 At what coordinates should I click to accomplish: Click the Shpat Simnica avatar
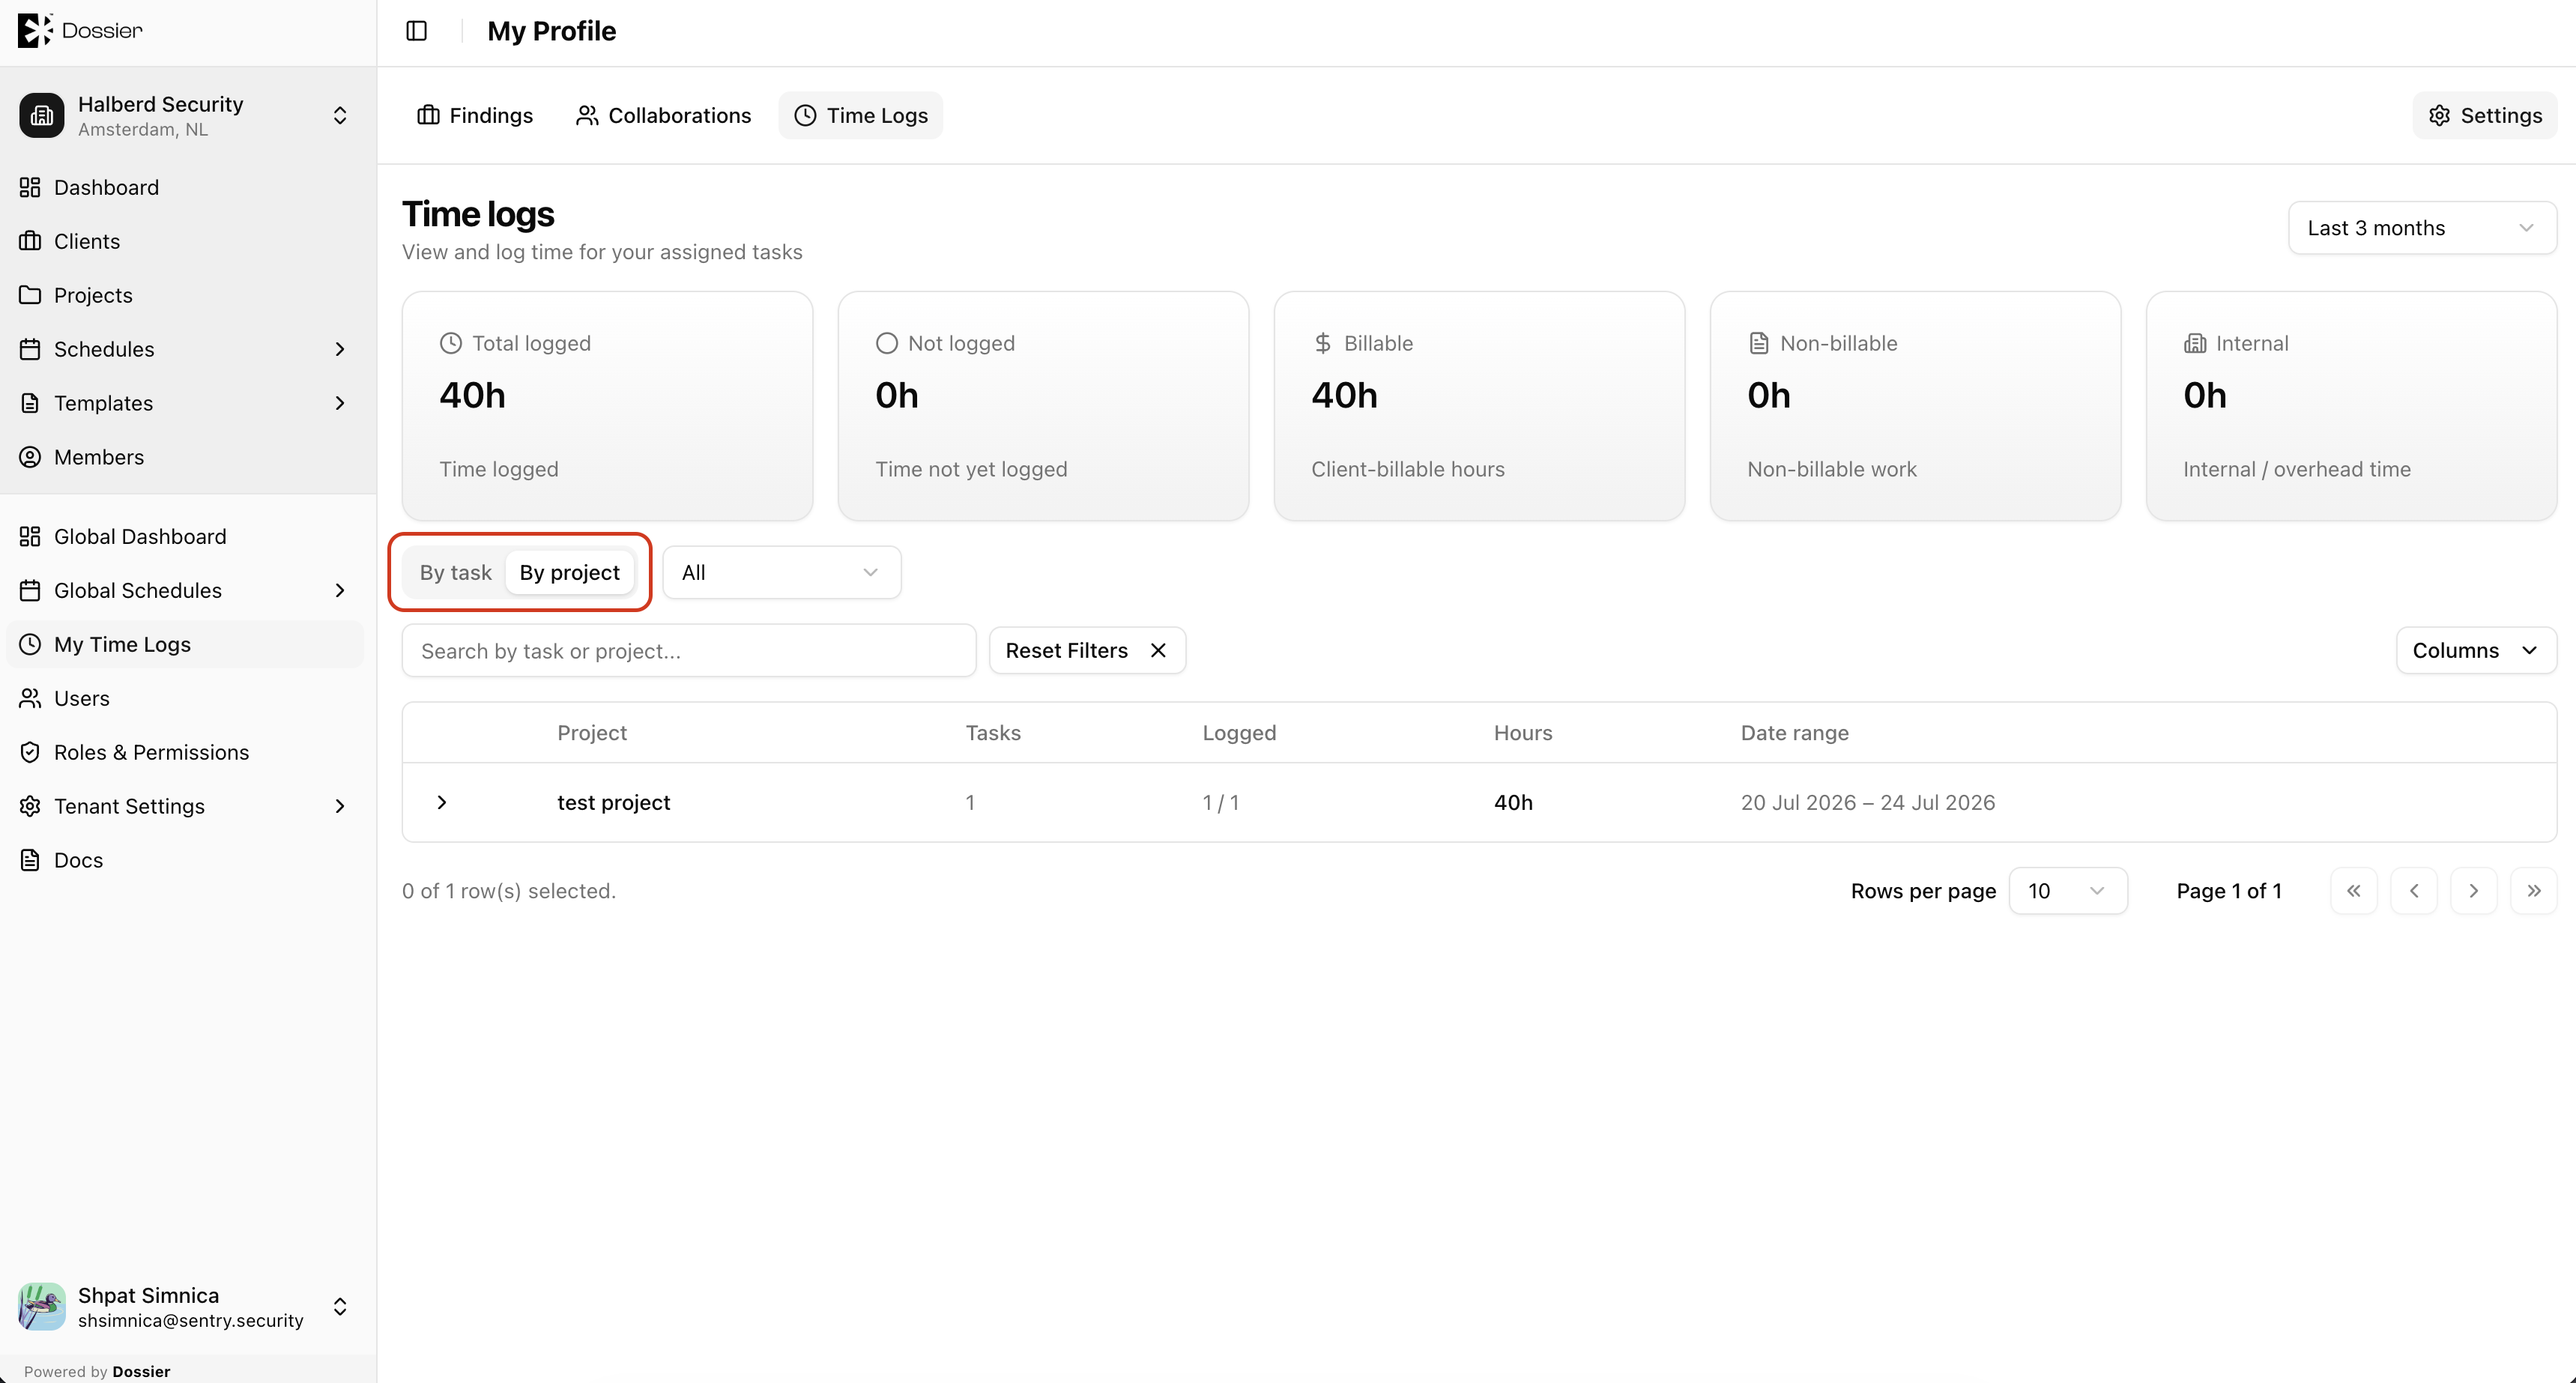click(42, 1306)
